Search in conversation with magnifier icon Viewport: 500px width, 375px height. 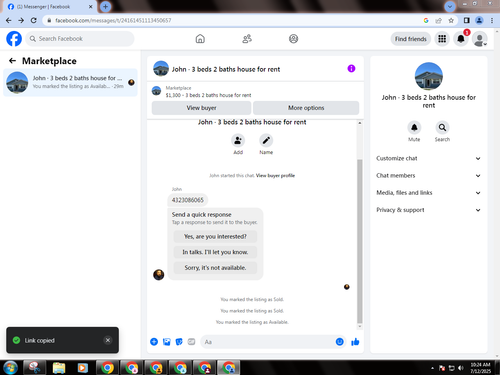[x=442, y=128]
